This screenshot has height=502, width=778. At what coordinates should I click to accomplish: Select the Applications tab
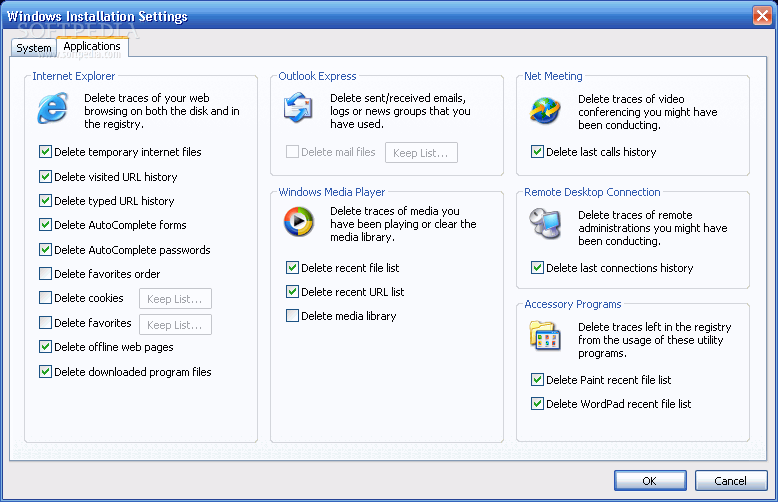coord(92,46)
